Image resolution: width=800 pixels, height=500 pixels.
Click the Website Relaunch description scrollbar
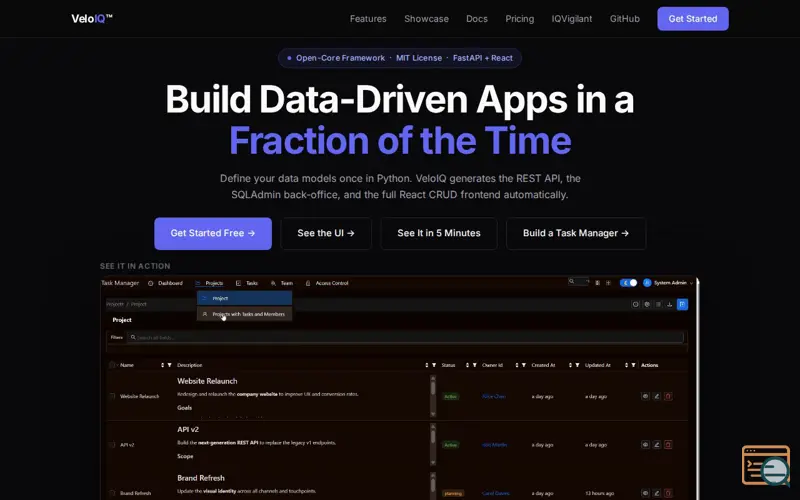click(433, 396)
